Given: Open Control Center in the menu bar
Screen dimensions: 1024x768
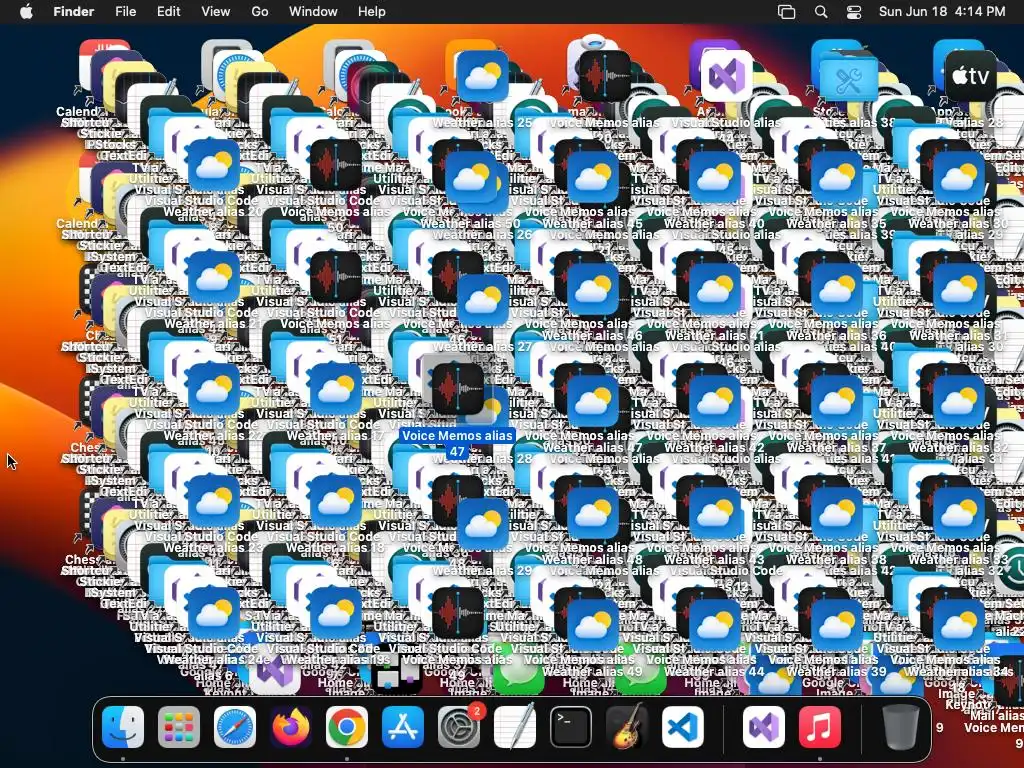Looking at the screenshot, I should 854,12.
